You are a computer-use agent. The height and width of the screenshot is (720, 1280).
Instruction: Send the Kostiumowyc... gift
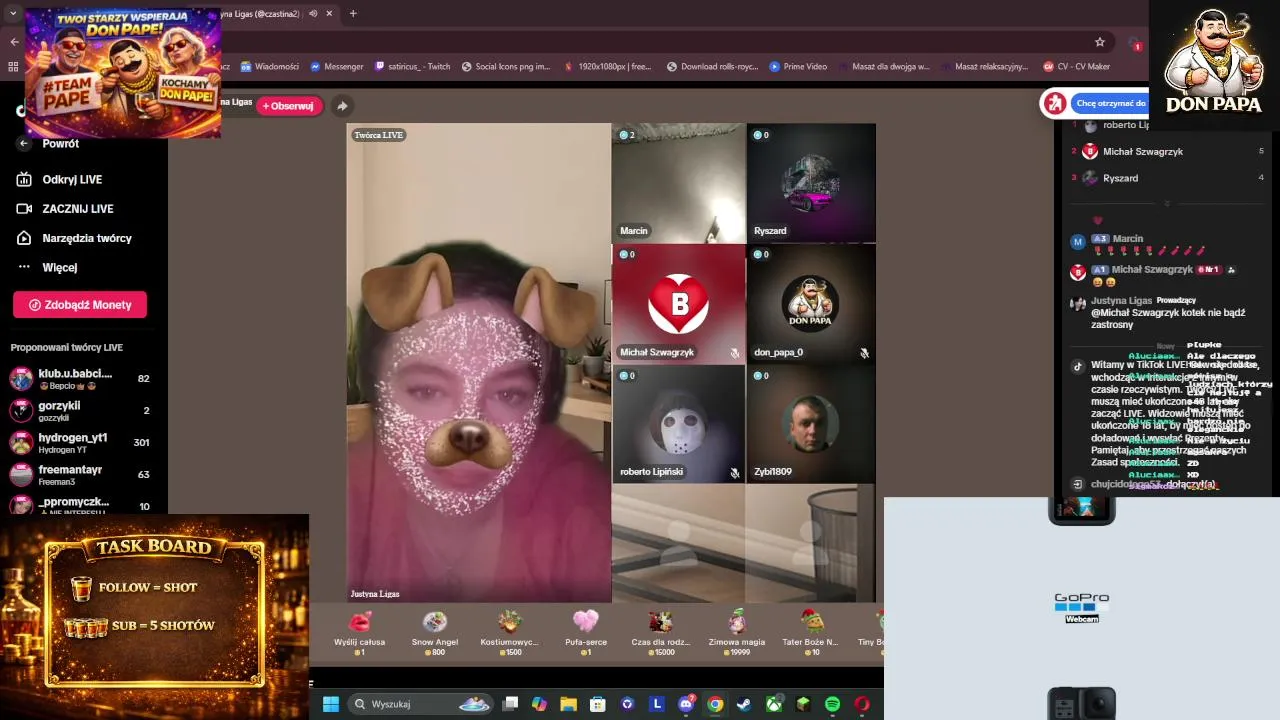(510, 632)
